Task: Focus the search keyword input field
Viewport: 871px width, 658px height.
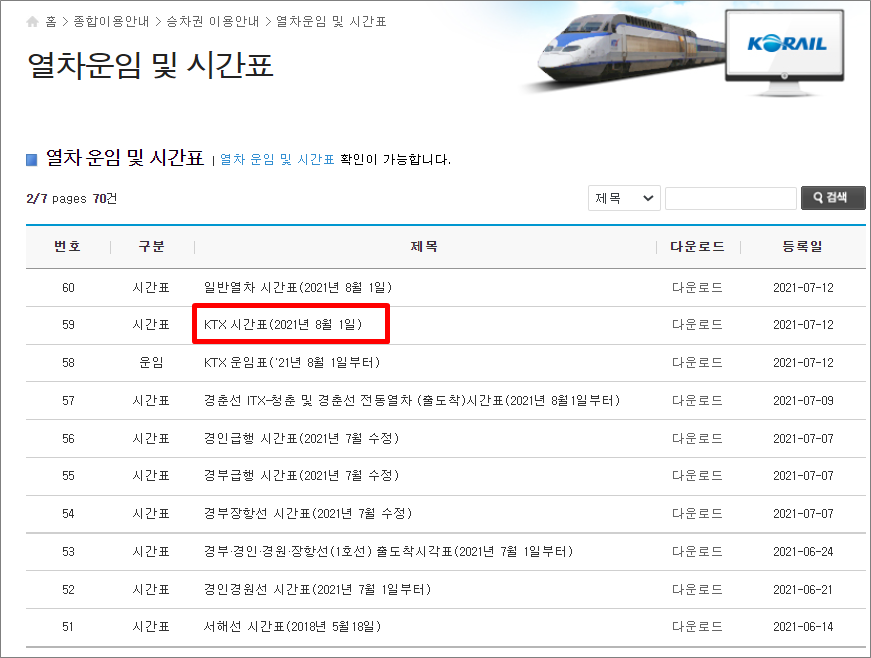Action: pyautogui.click(x=730, y=198)
